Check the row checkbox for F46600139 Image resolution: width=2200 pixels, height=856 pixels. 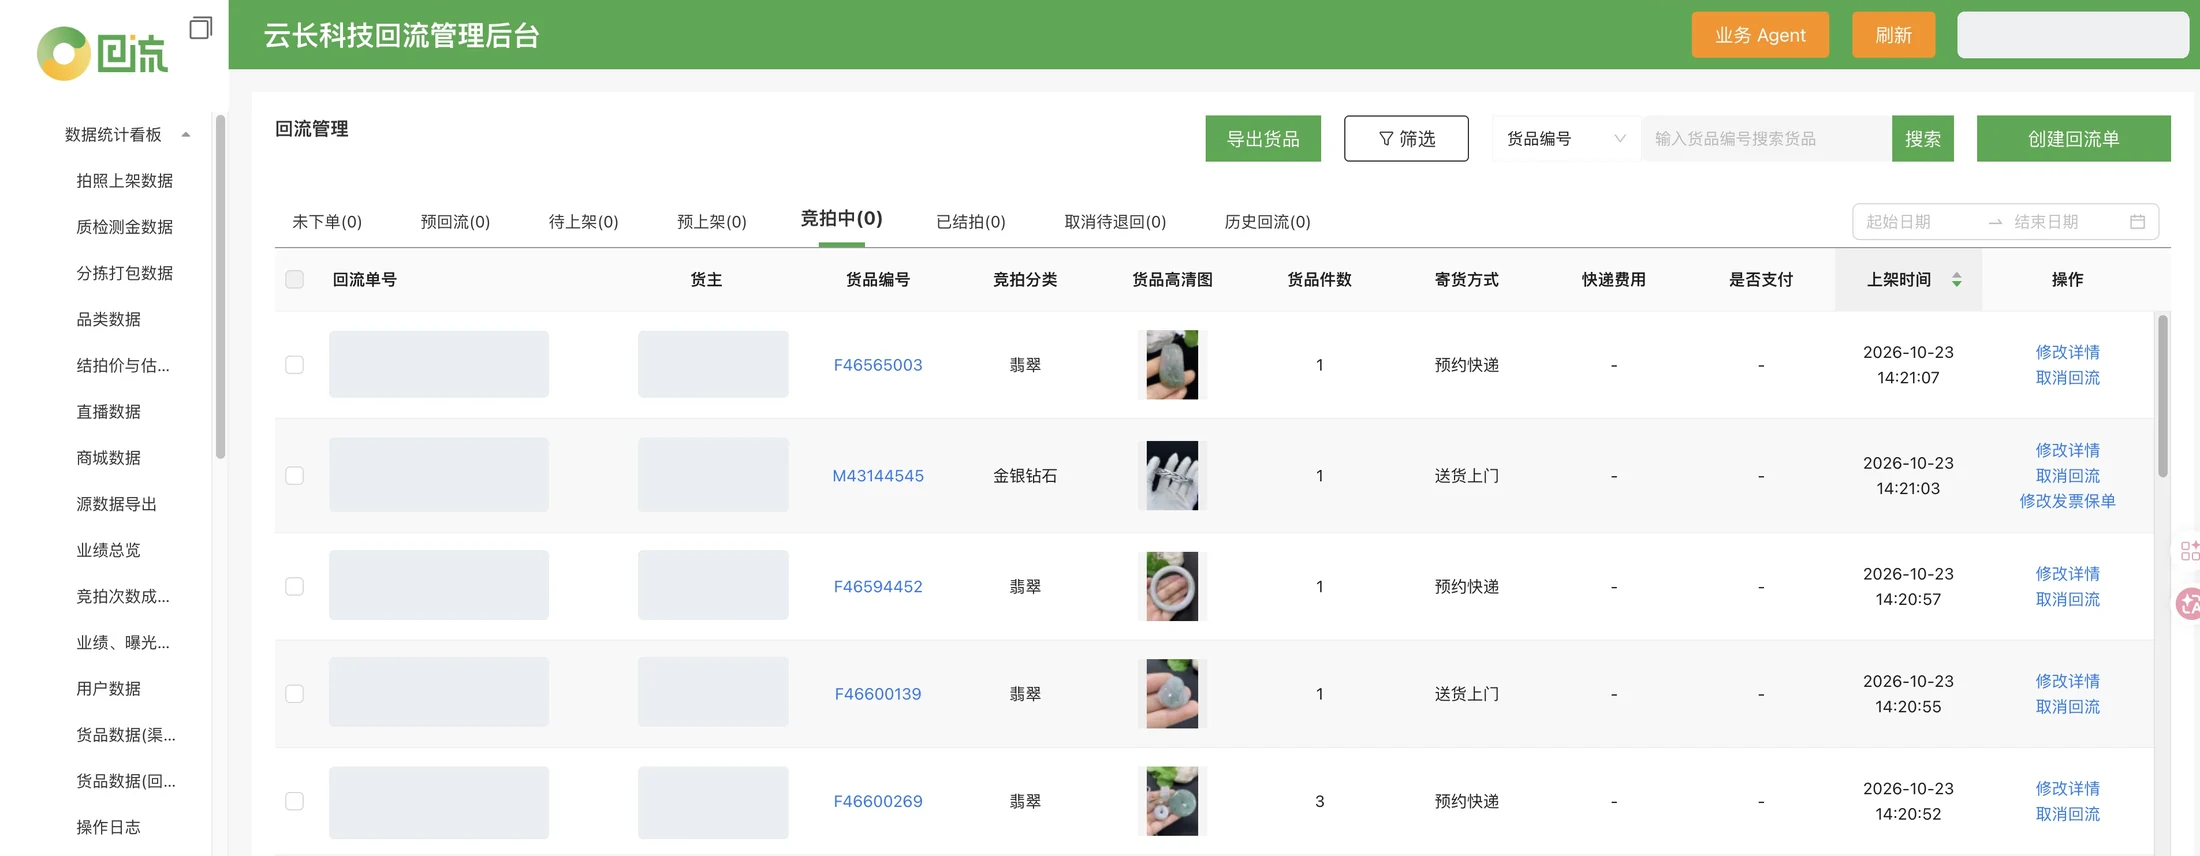tap(294, 694)
